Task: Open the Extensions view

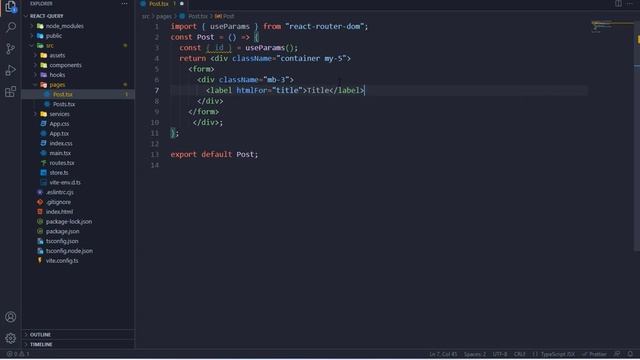Action: click(11, 91)
